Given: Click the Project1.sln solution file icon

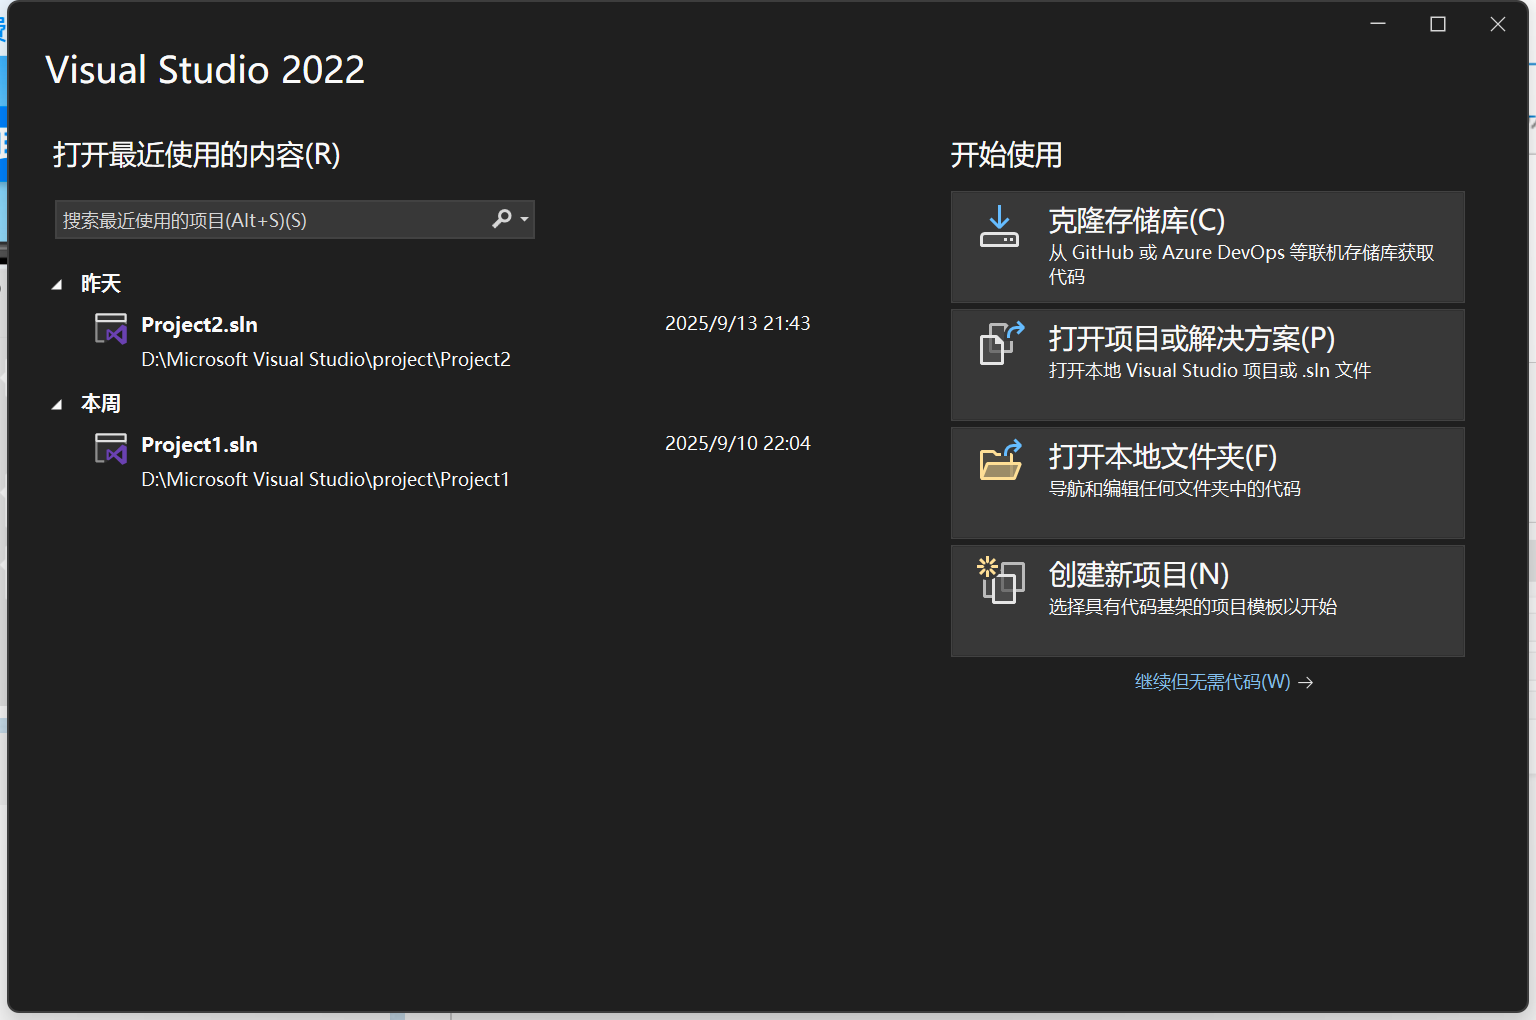Looking at the screenshot, I should coord(111,448).
